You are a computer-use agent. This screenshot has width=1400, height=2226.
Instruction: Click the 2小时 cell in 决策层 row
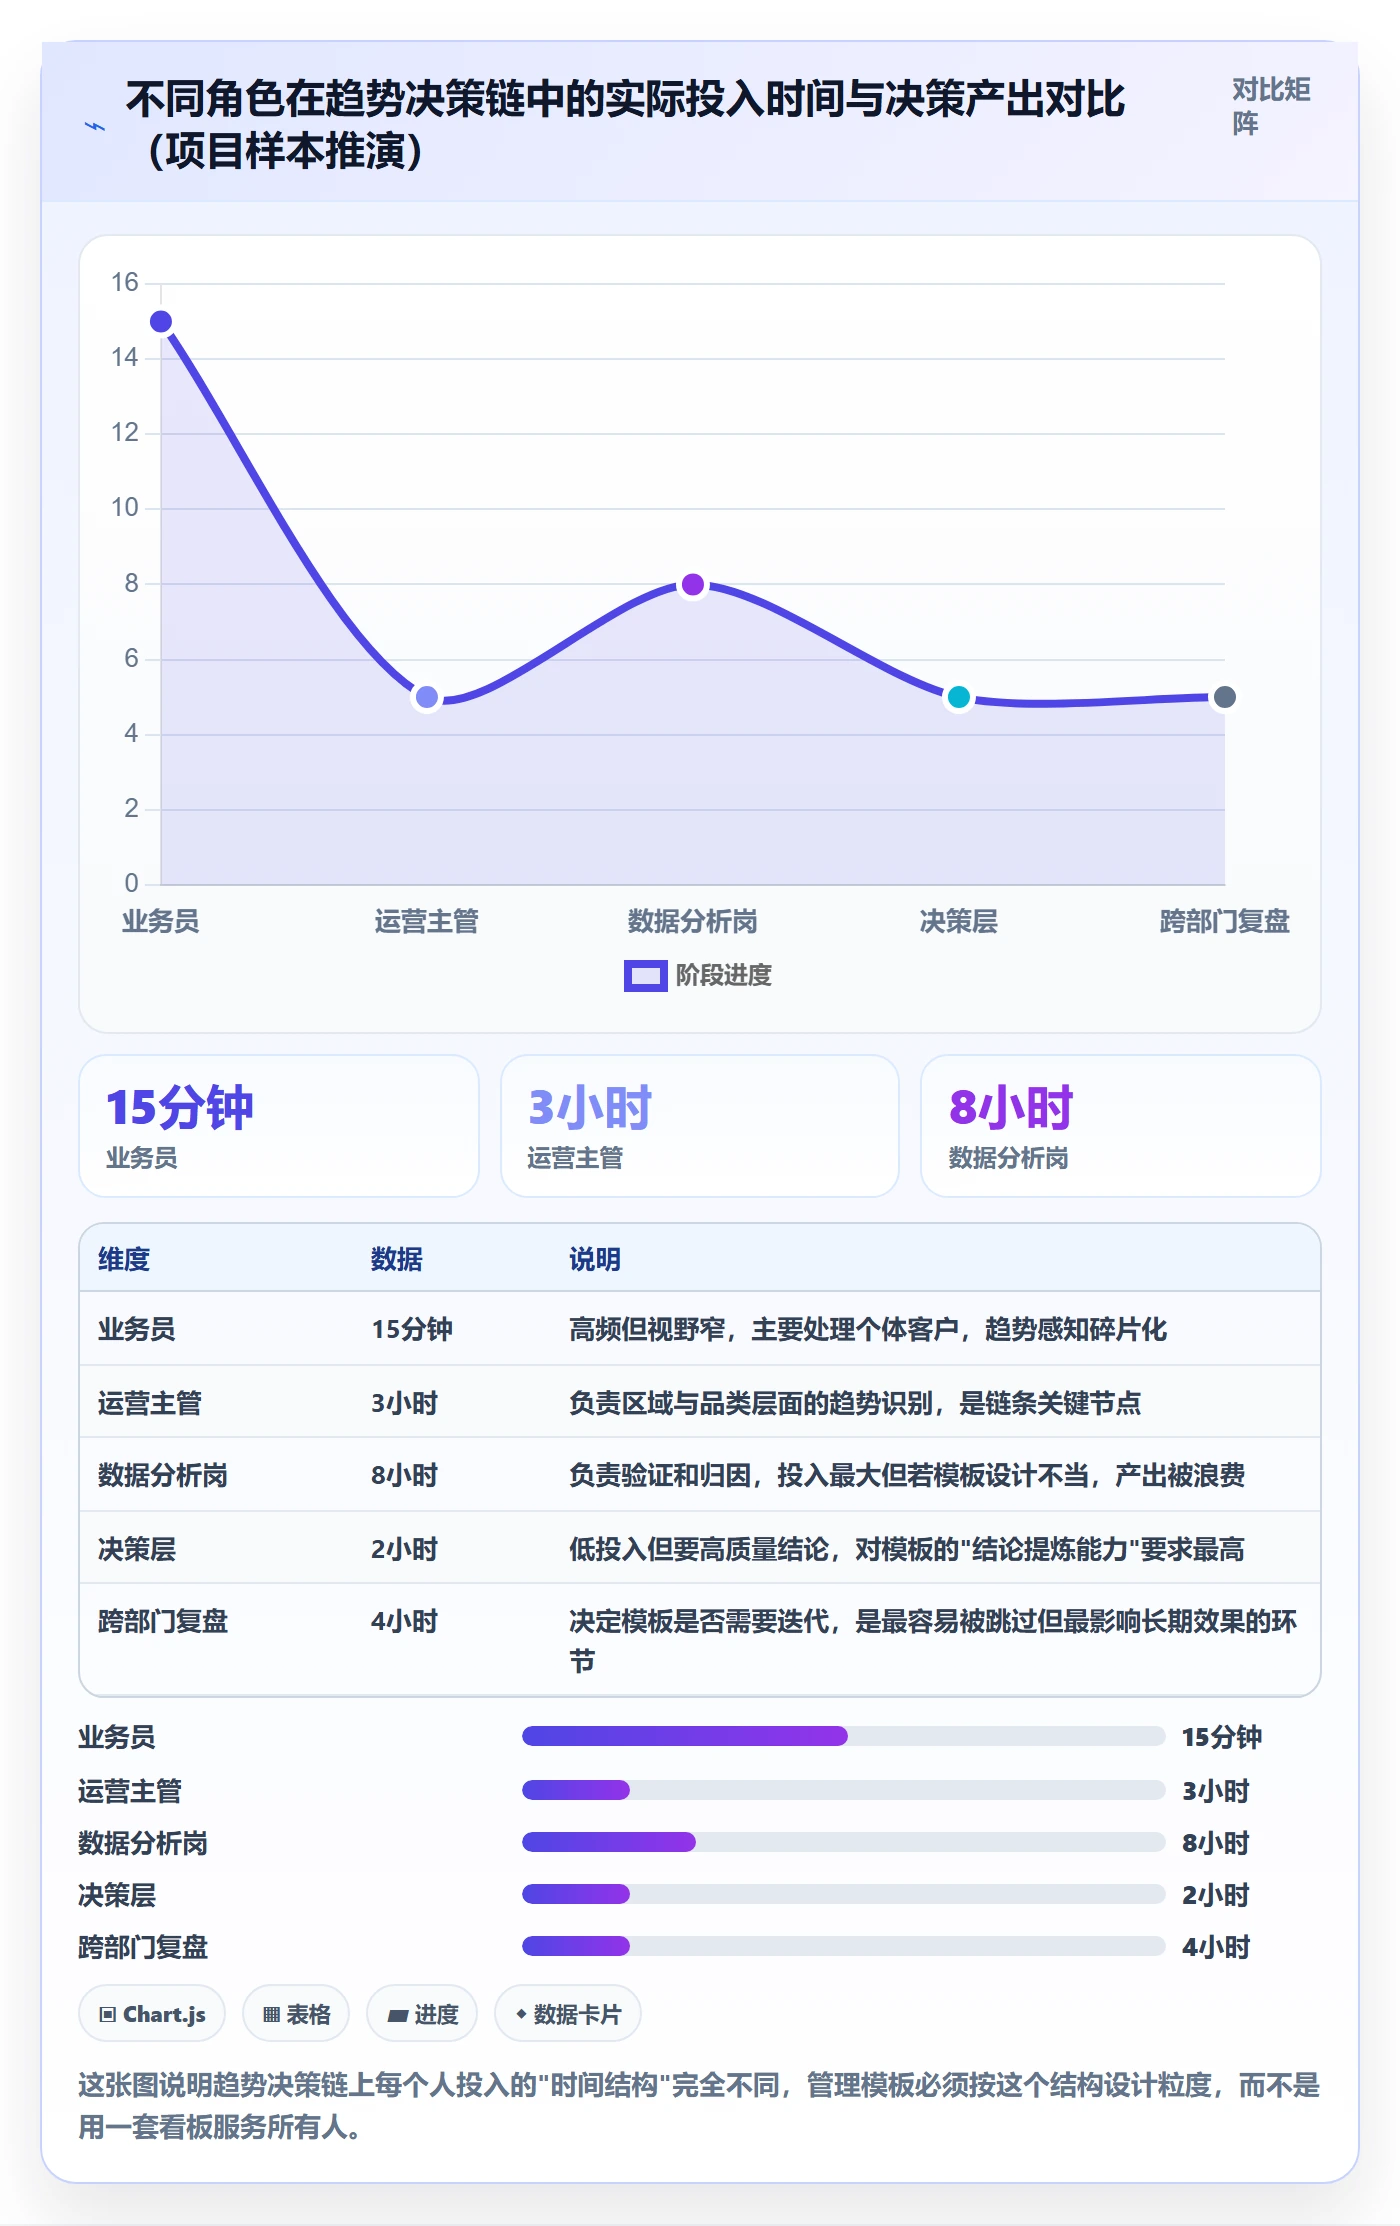coord(405,1549)
